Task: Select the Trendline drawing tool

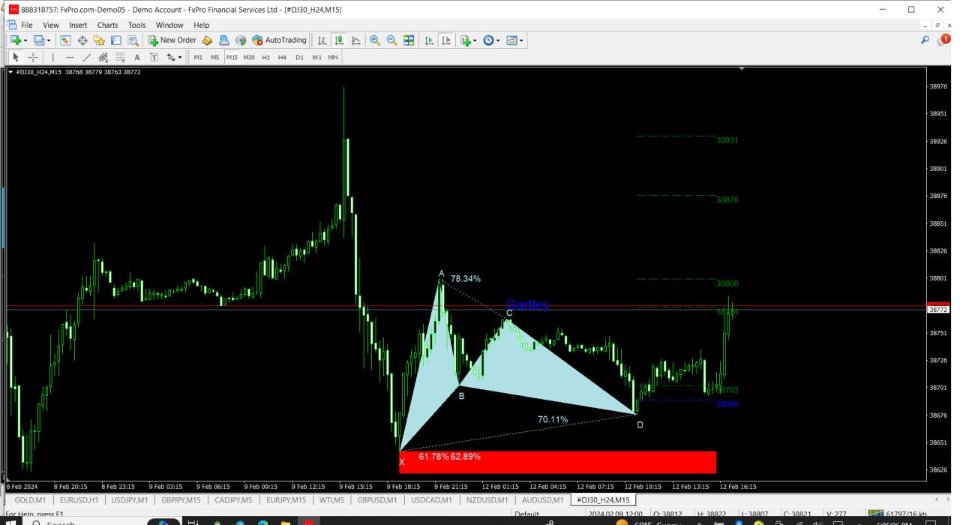Action: click(86, 58)
